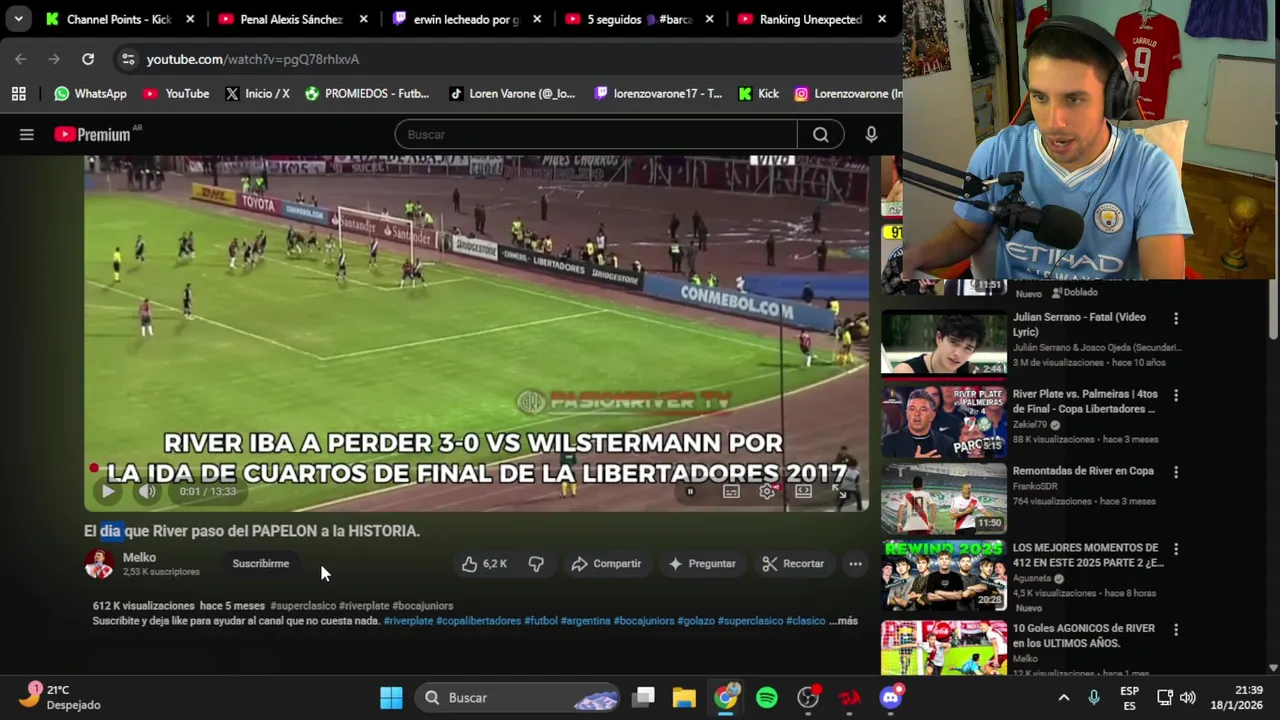
Task: Start voice search with microphone icon
Action: pos(871,134)
